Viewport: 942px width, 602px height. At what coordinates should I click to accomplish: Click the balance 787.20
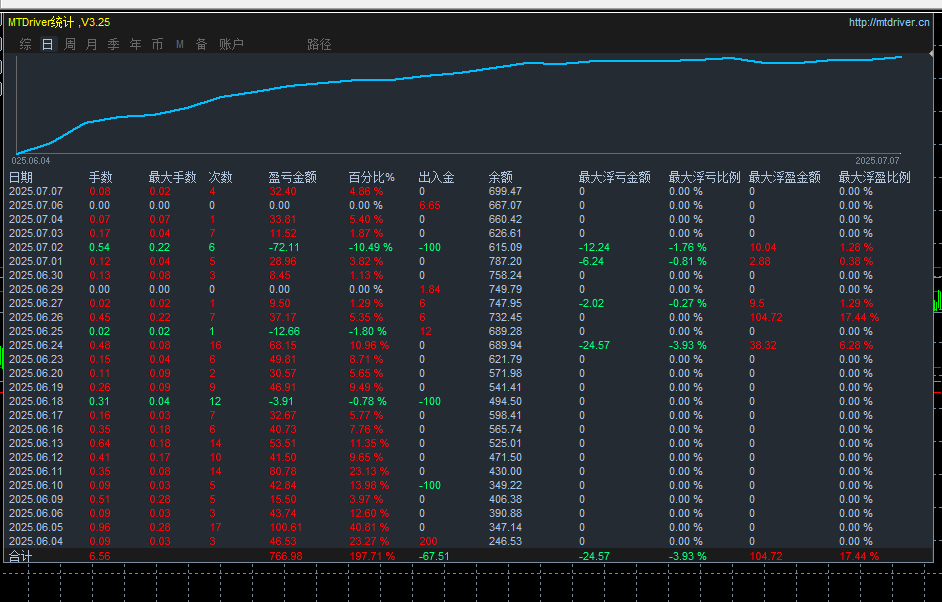click(x=505, y=261)
